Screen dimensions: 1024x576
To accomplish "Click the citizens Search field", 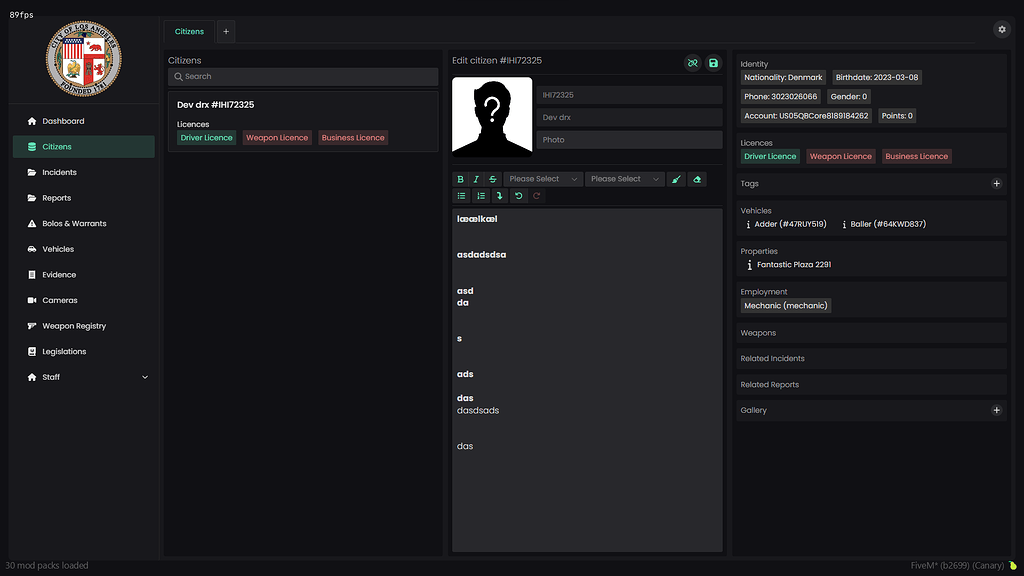I will coord(303,77).
